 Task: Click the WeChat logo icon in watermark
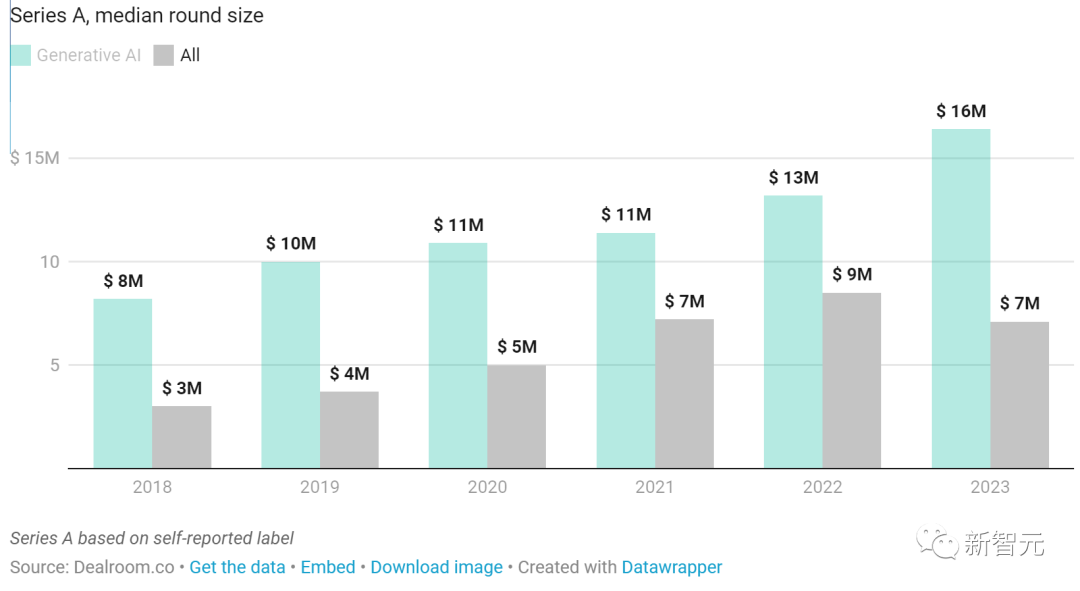936,543
